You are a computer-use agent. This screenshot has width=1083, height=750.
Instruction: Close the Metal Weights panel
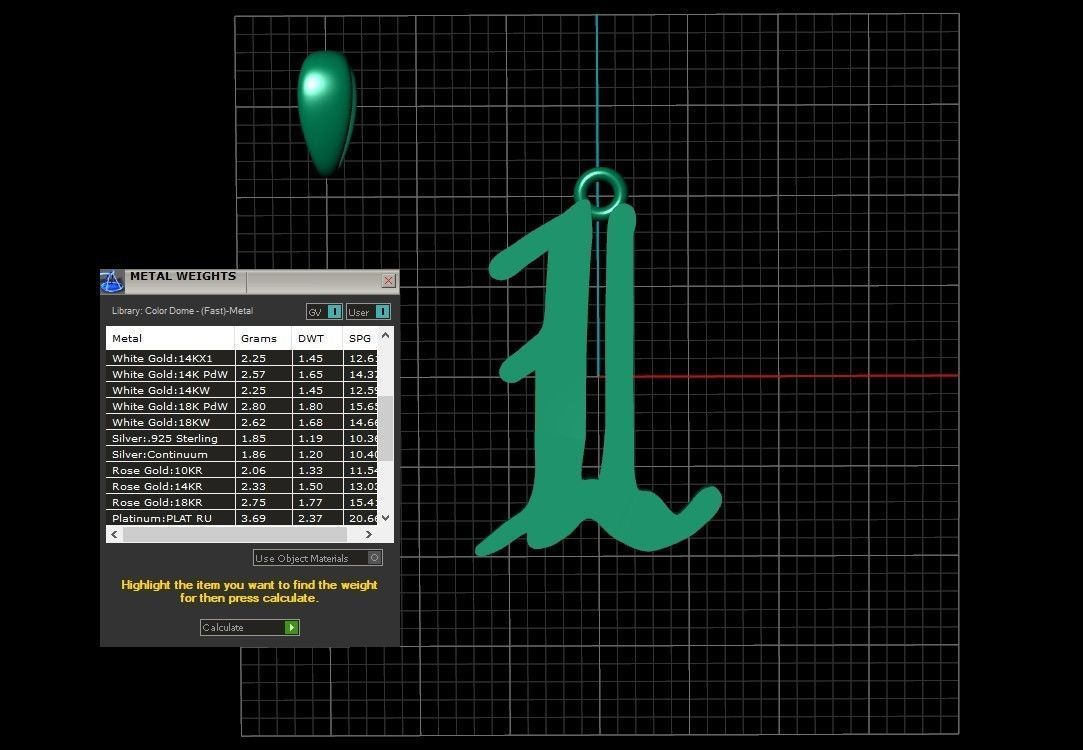pos(388,280)
